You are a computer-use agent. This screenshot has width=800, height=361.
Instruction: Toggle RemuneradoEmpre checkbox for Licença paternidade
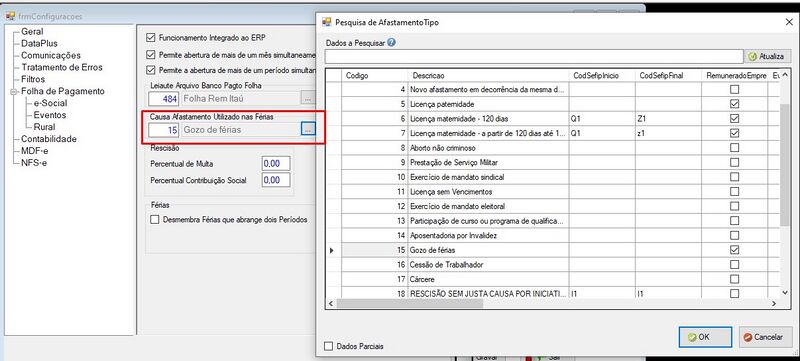734,104
